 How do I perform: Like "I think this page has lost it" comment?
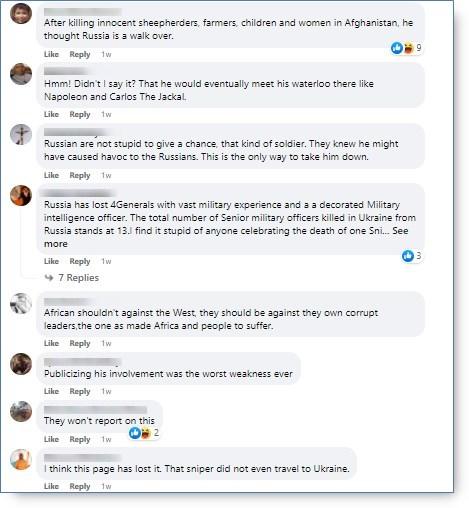tap(51, 486)
